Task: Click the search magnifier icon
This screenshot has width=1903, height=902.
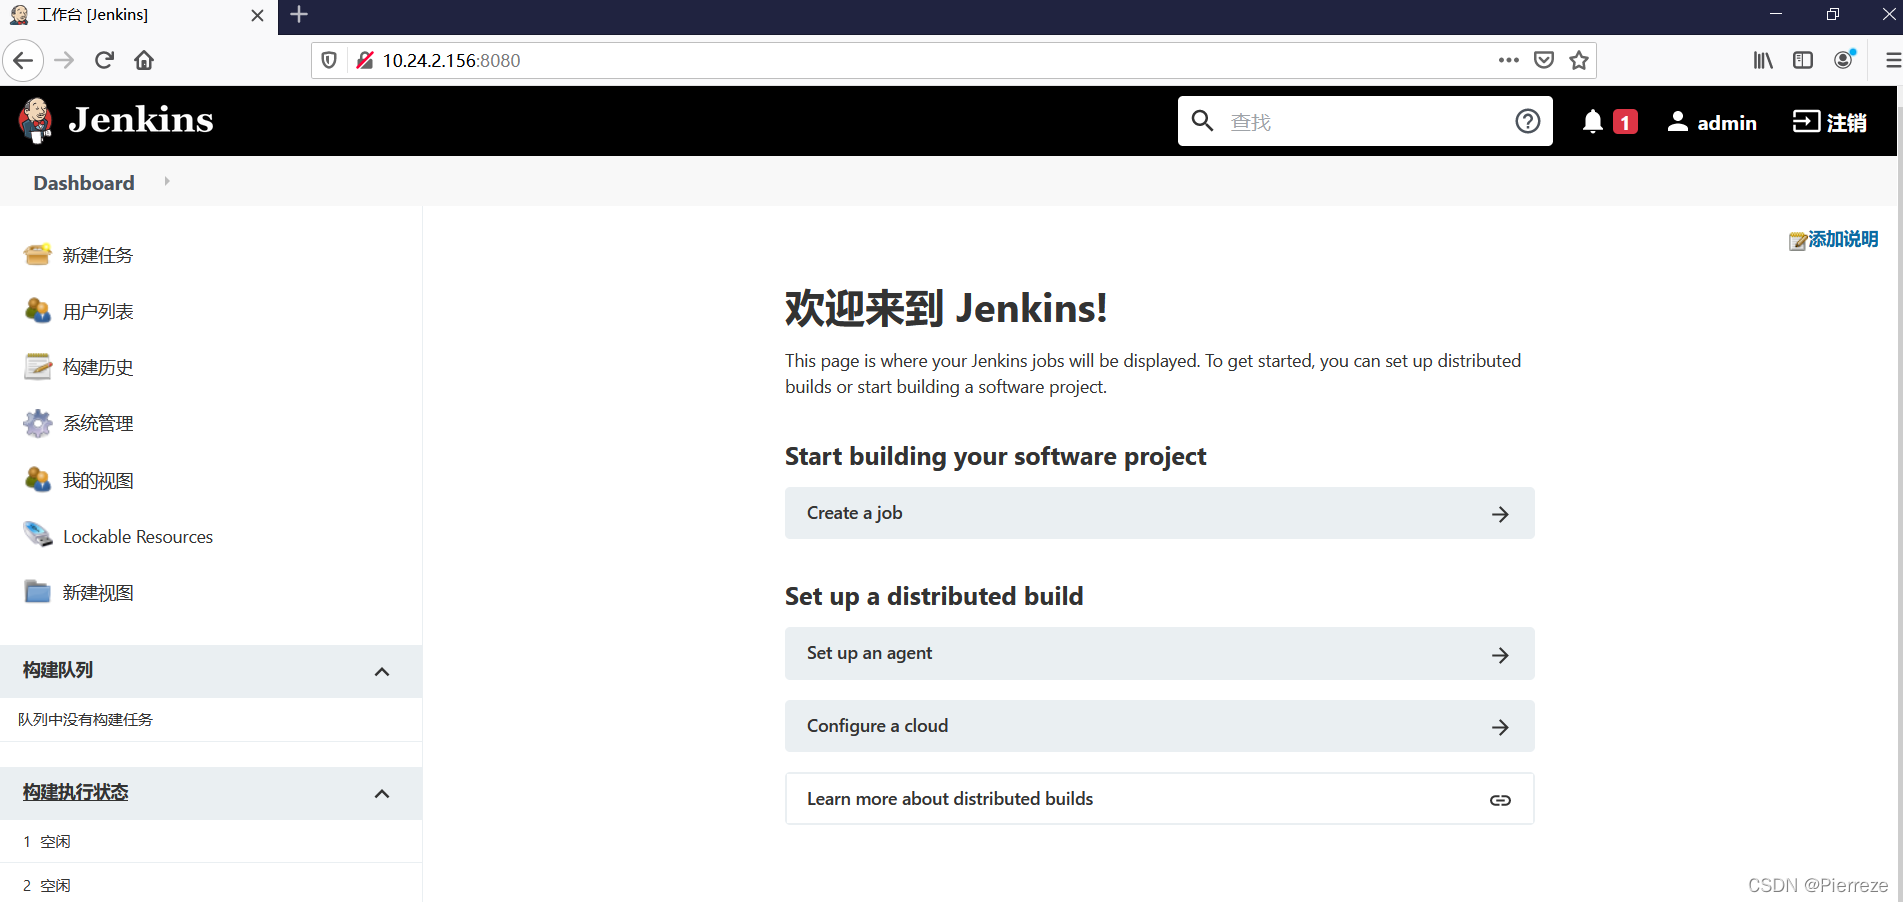Action: click(1202, 121)
